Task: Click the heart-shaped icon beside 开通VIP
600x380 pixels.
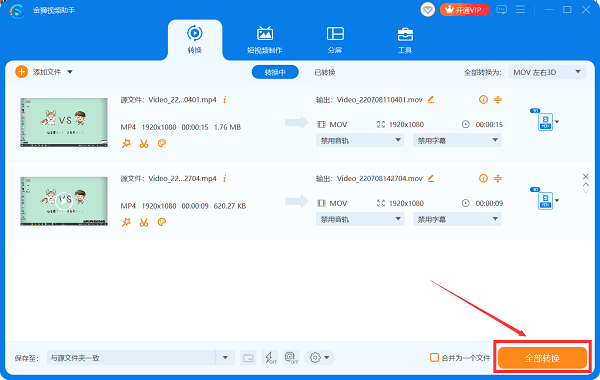Action: coord(427,10)
